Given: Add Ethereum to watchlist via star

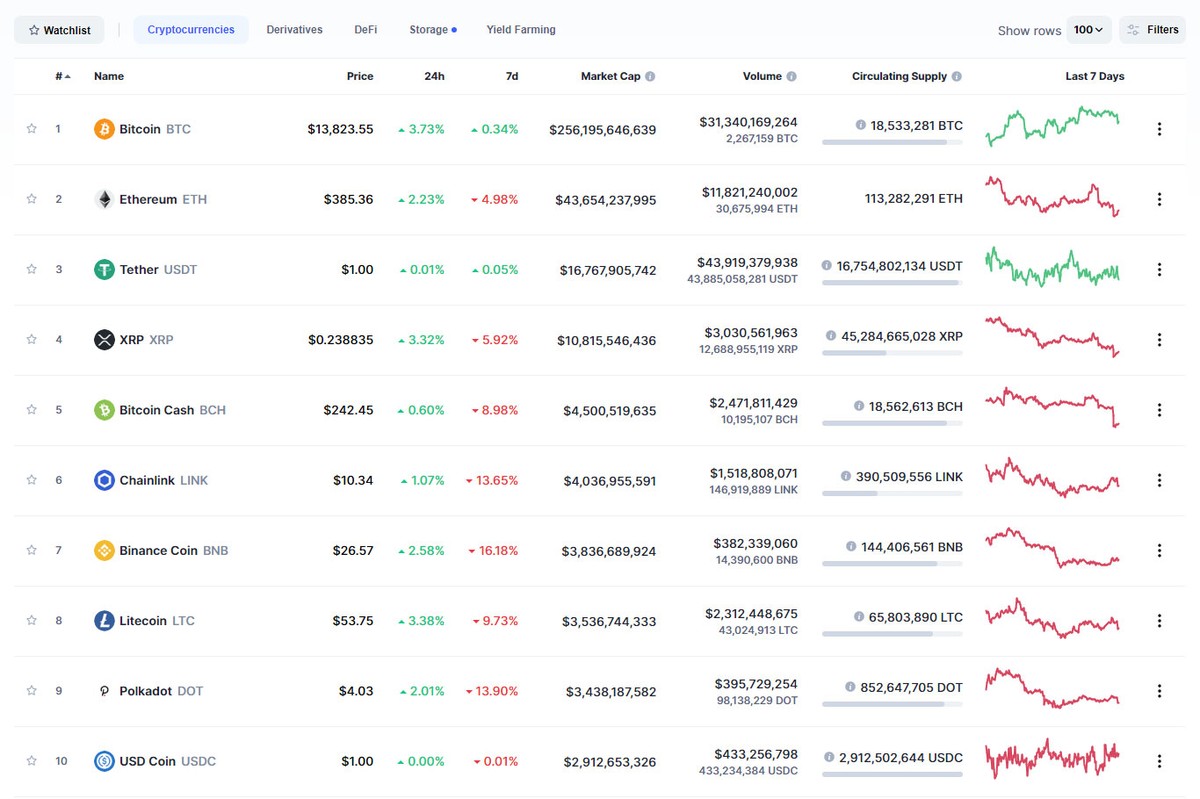Looking at the screenshot, I should 31,199.
